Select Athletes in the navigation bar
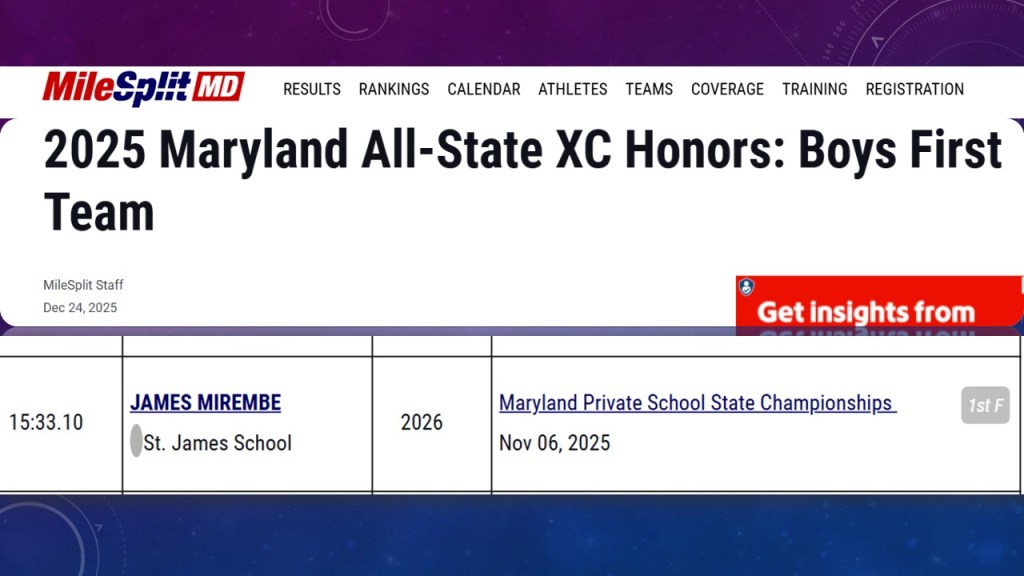The image size is (1024, 576). pyautogui.click(x=573, y=89)
